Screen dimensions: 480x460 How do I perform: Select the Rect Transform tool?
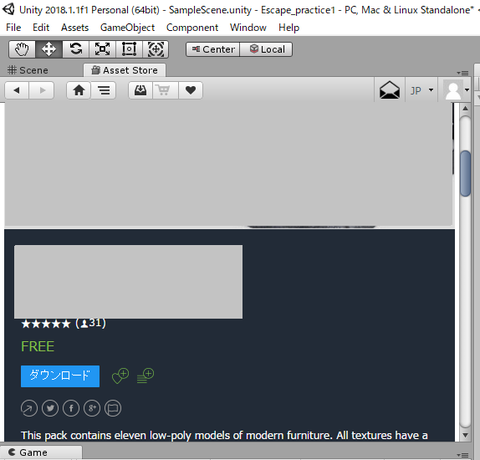[x=129, y=49]
